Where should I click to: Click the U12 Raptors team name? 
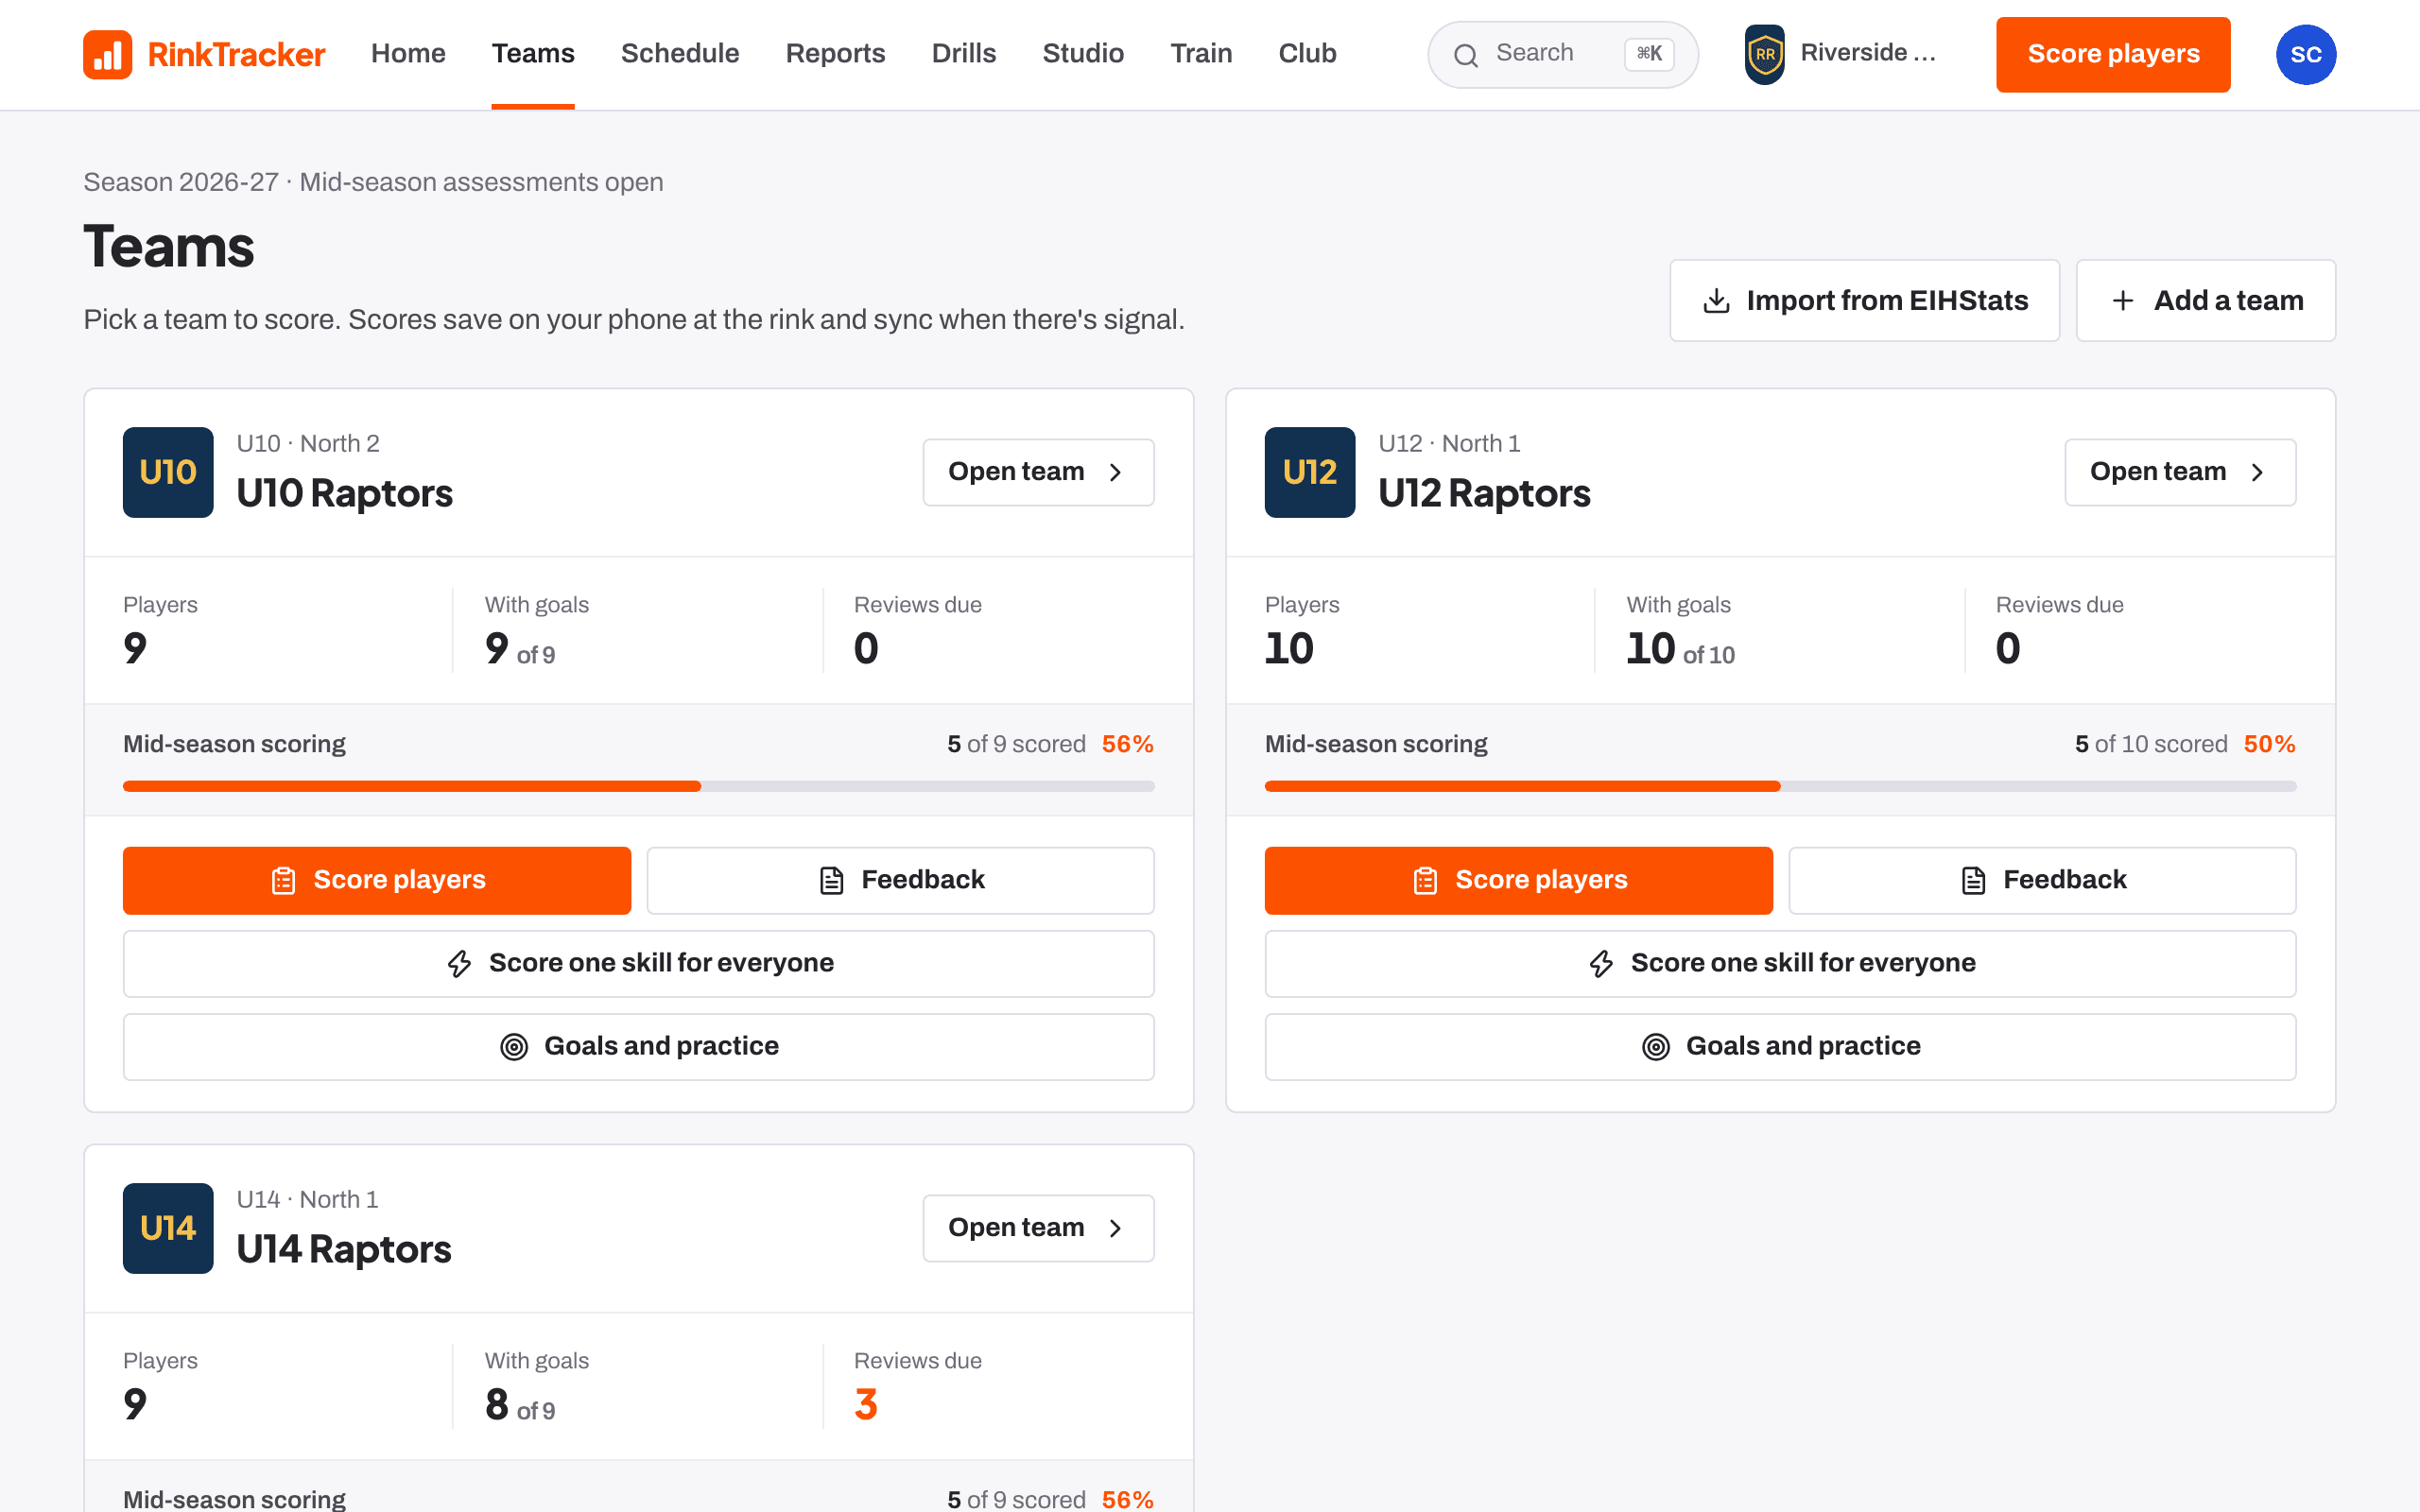click(1484, 494)
